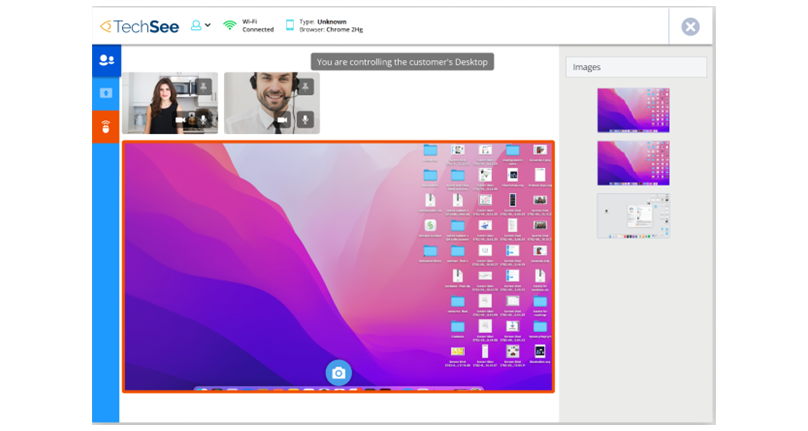Screen dimensions: 808x431
Task: Click the 'Browser: Chrome' text
Action: pyautogui.click(x=331, y=29)
